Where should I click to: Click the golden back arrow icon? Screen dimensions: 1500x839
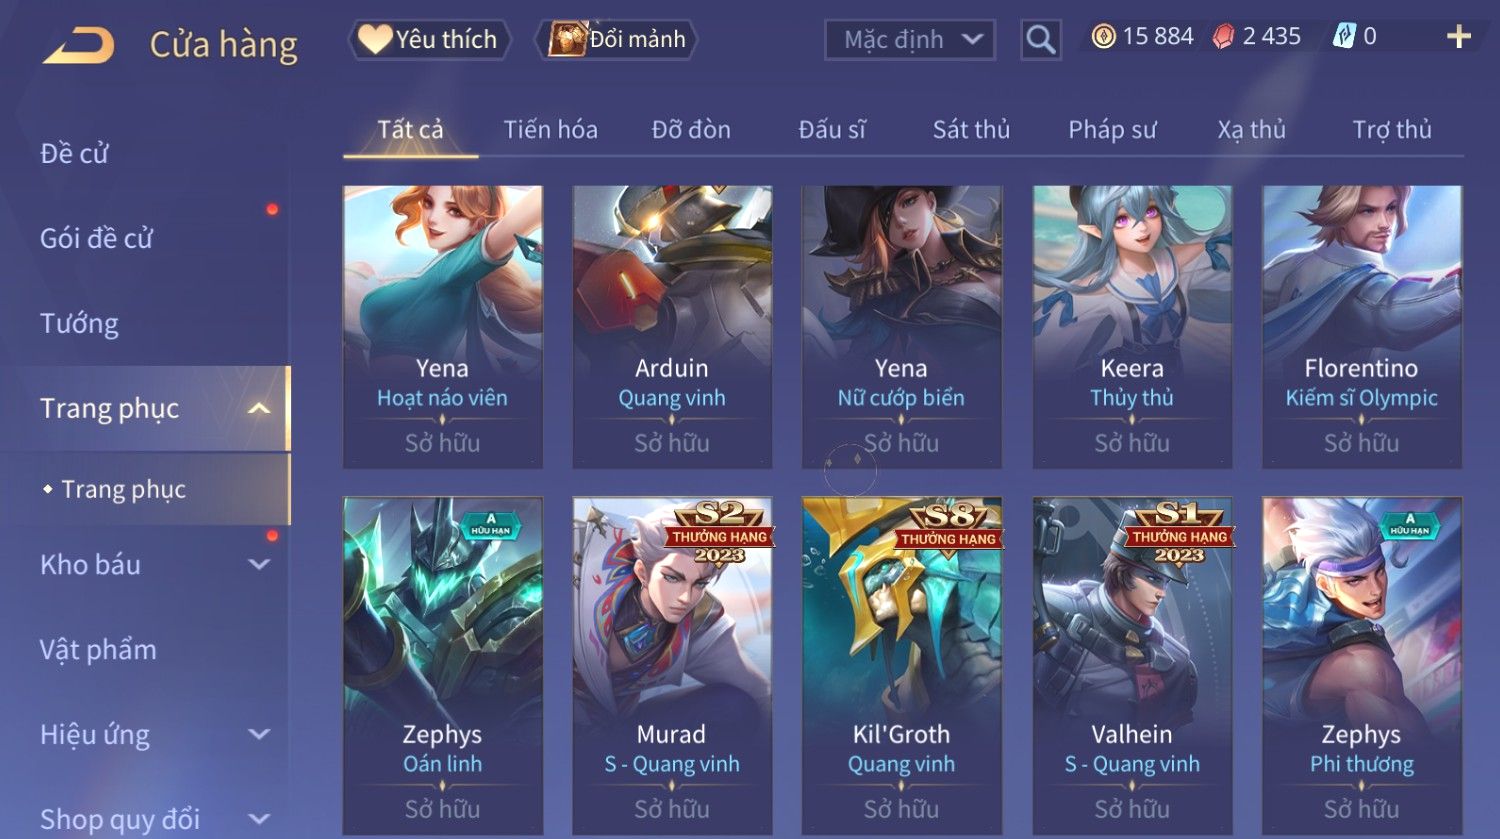click(79, 45)
